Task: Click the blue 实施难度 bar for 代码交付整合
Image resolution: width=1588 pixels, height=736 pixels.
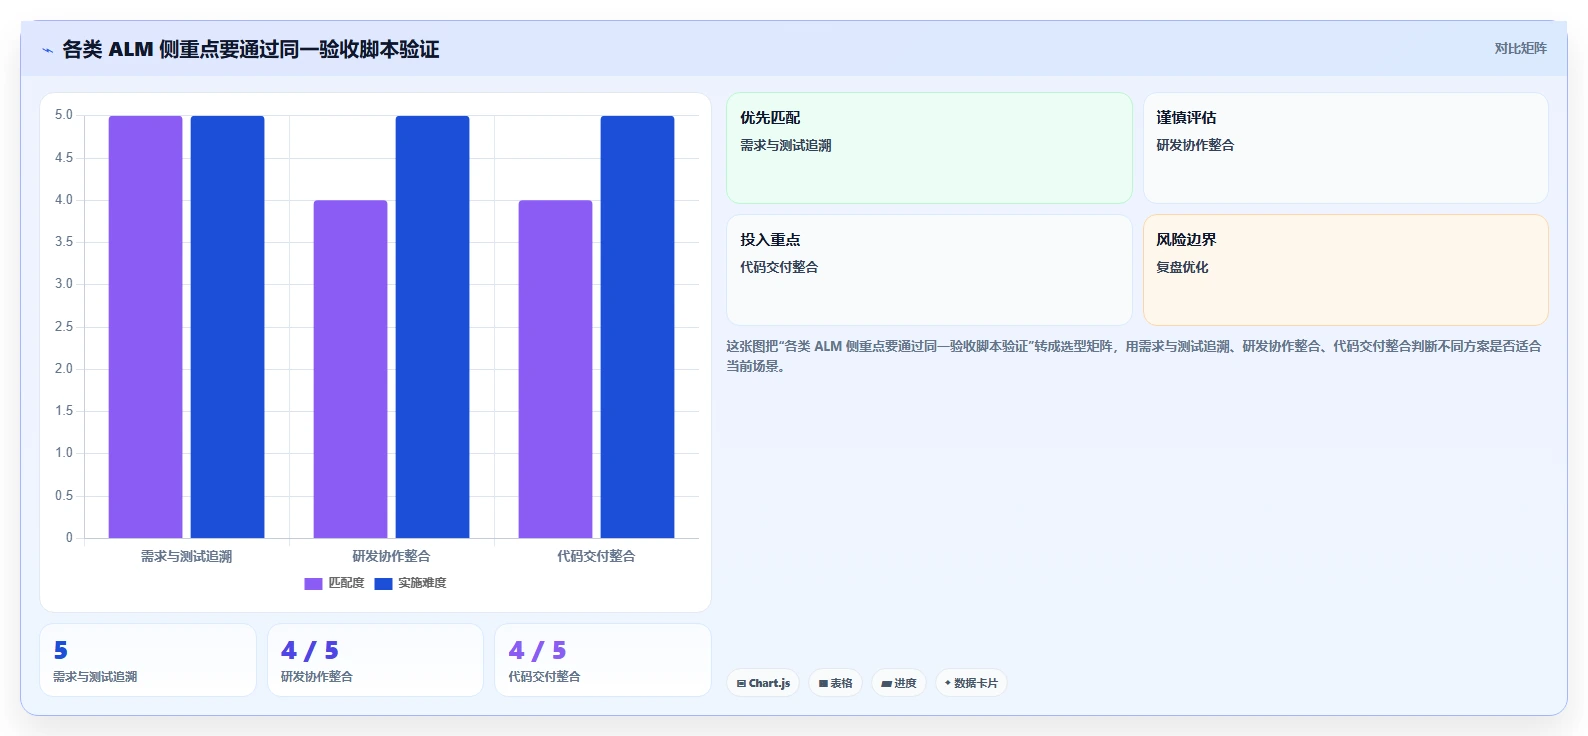Action: pyautogui.click(x=638, y=327)
